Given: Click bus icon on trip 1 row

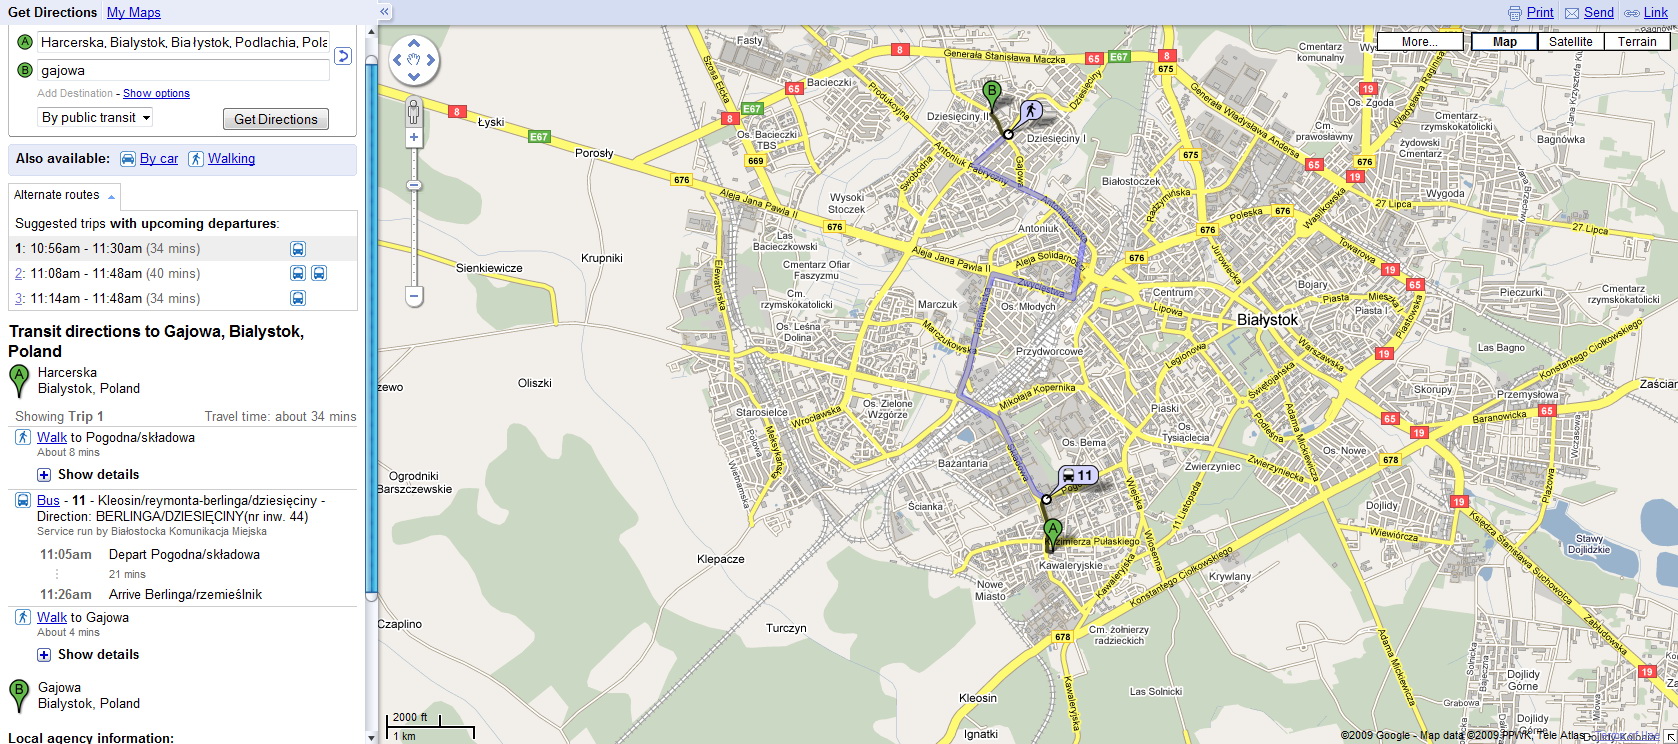Looking at the screenshot, I should click(x=298, y=249).
